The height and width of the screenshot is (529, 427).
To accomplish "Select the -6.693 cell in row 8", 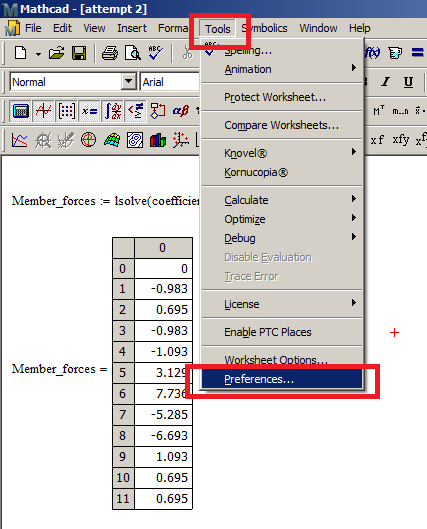I will click(164, 436).
